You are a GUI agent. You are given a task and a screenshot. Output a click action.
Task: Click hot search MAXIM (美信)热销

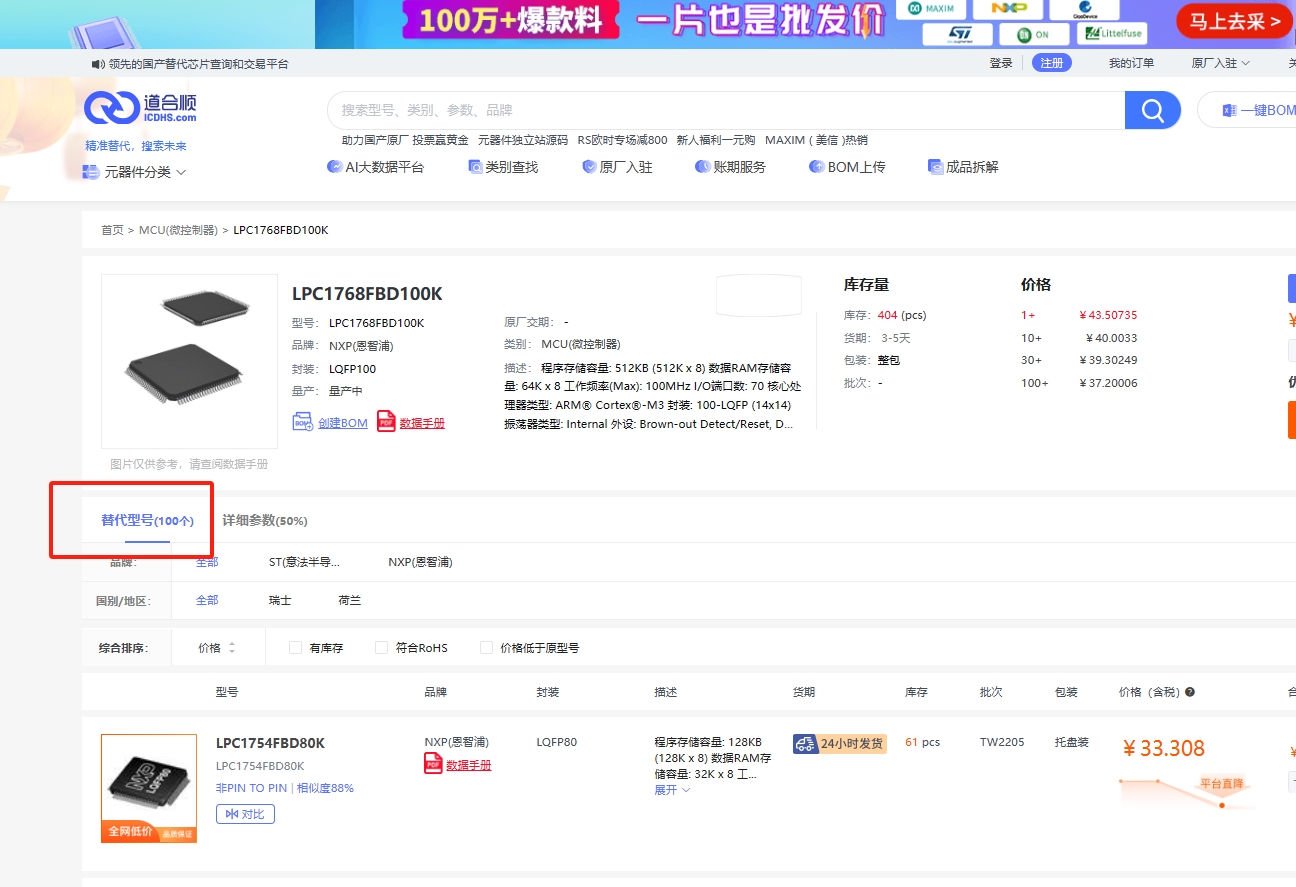point(816,140)
